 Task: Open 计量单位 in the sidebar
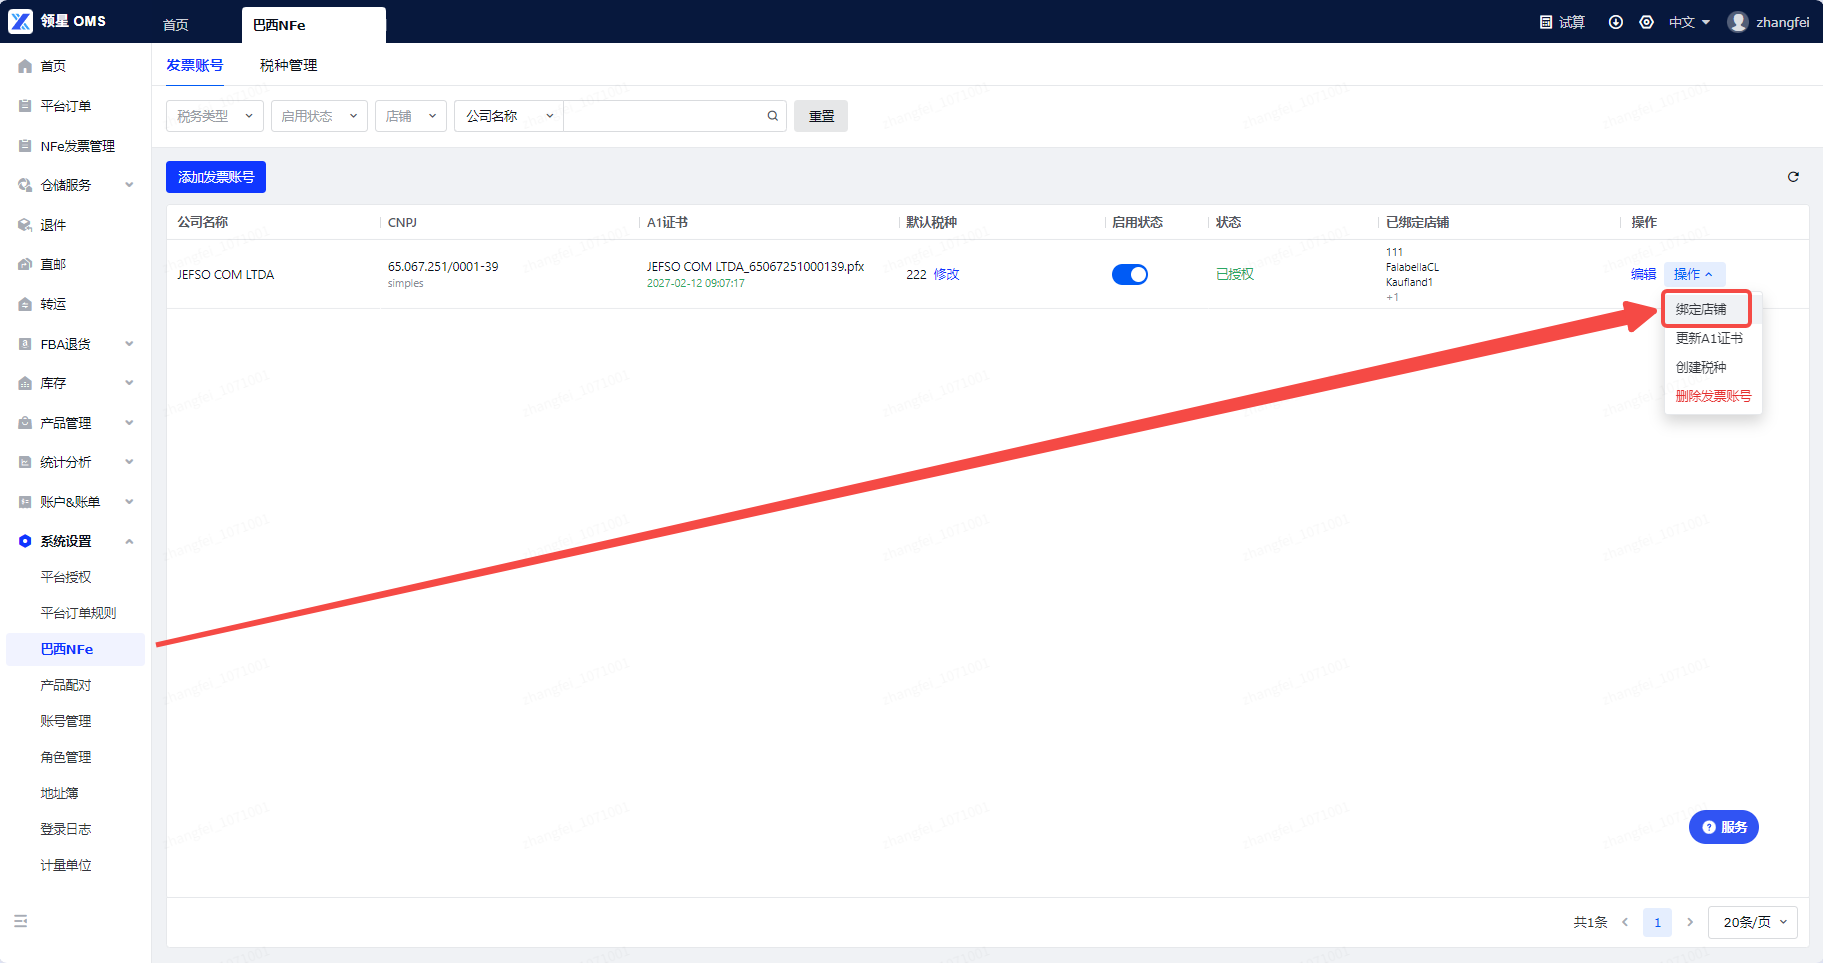click(66, 865)
